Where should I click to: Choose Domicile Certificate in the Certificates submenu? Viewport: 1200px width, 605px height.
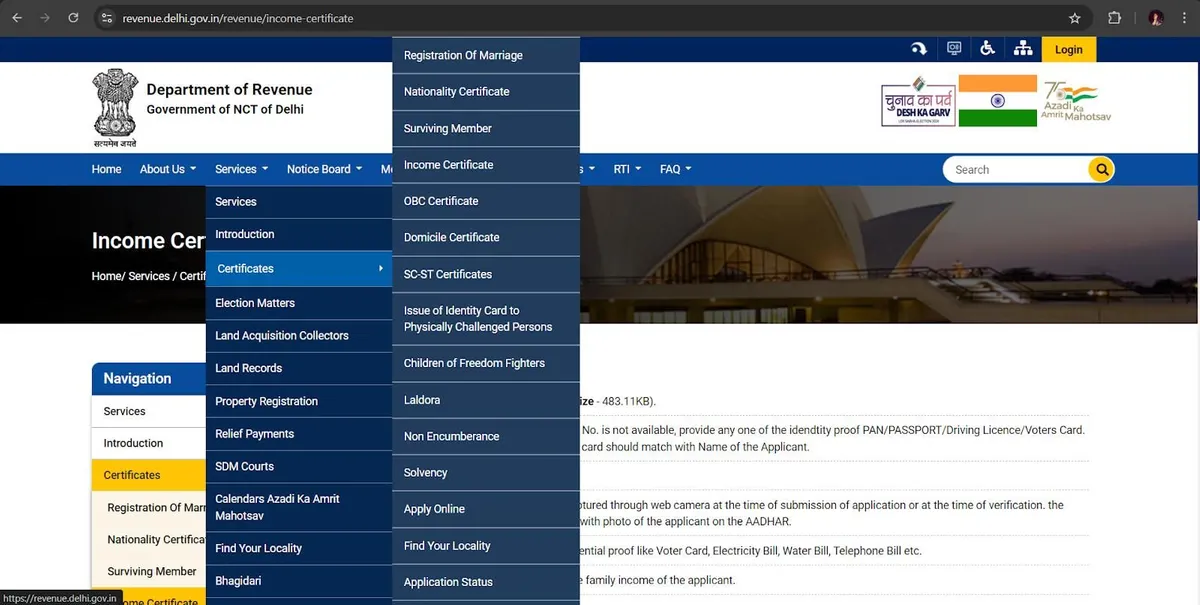[451, 237]
